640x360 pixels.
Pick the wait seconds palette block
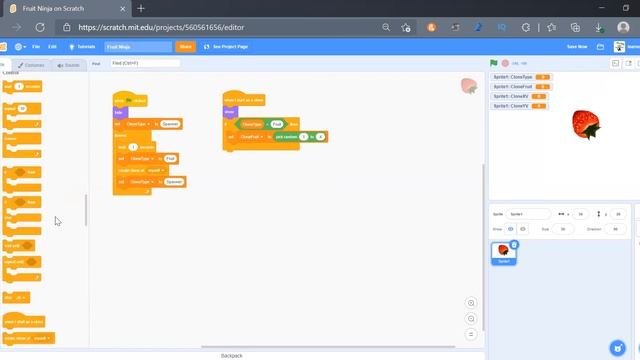point(22,87)
